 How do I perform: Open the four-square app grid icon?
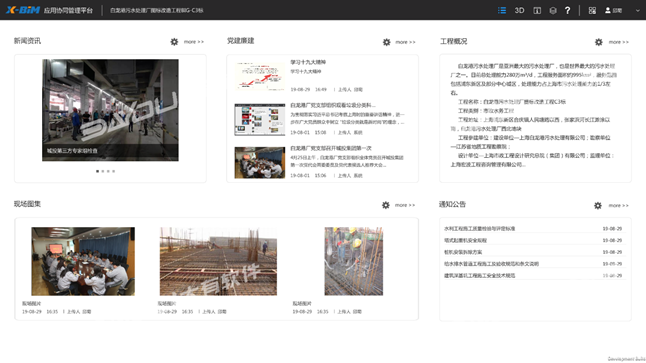point(592,11)
